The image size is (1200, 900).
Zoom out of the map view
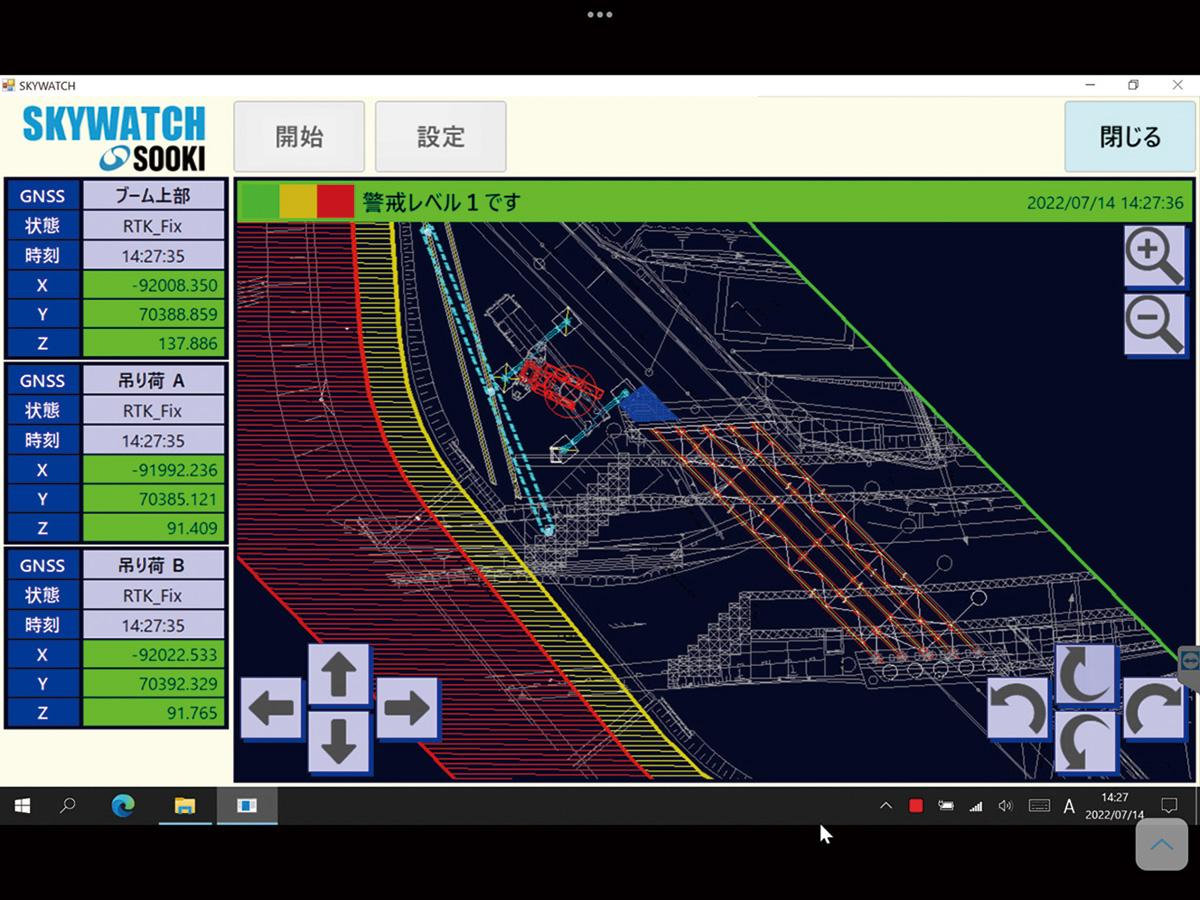coord(1154,324)
